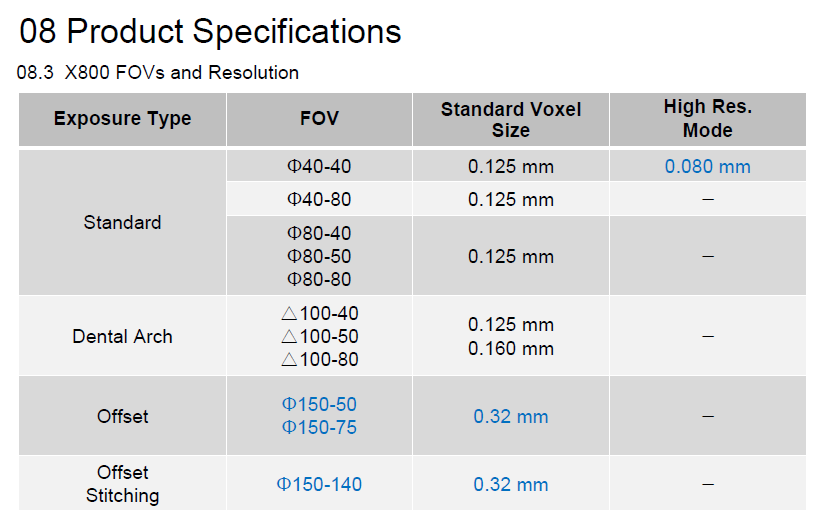Image resolution: width=831 pixels, height=531 pixels.
Task: Click the Dental Arch exposure cell
Action: [122, 336]
